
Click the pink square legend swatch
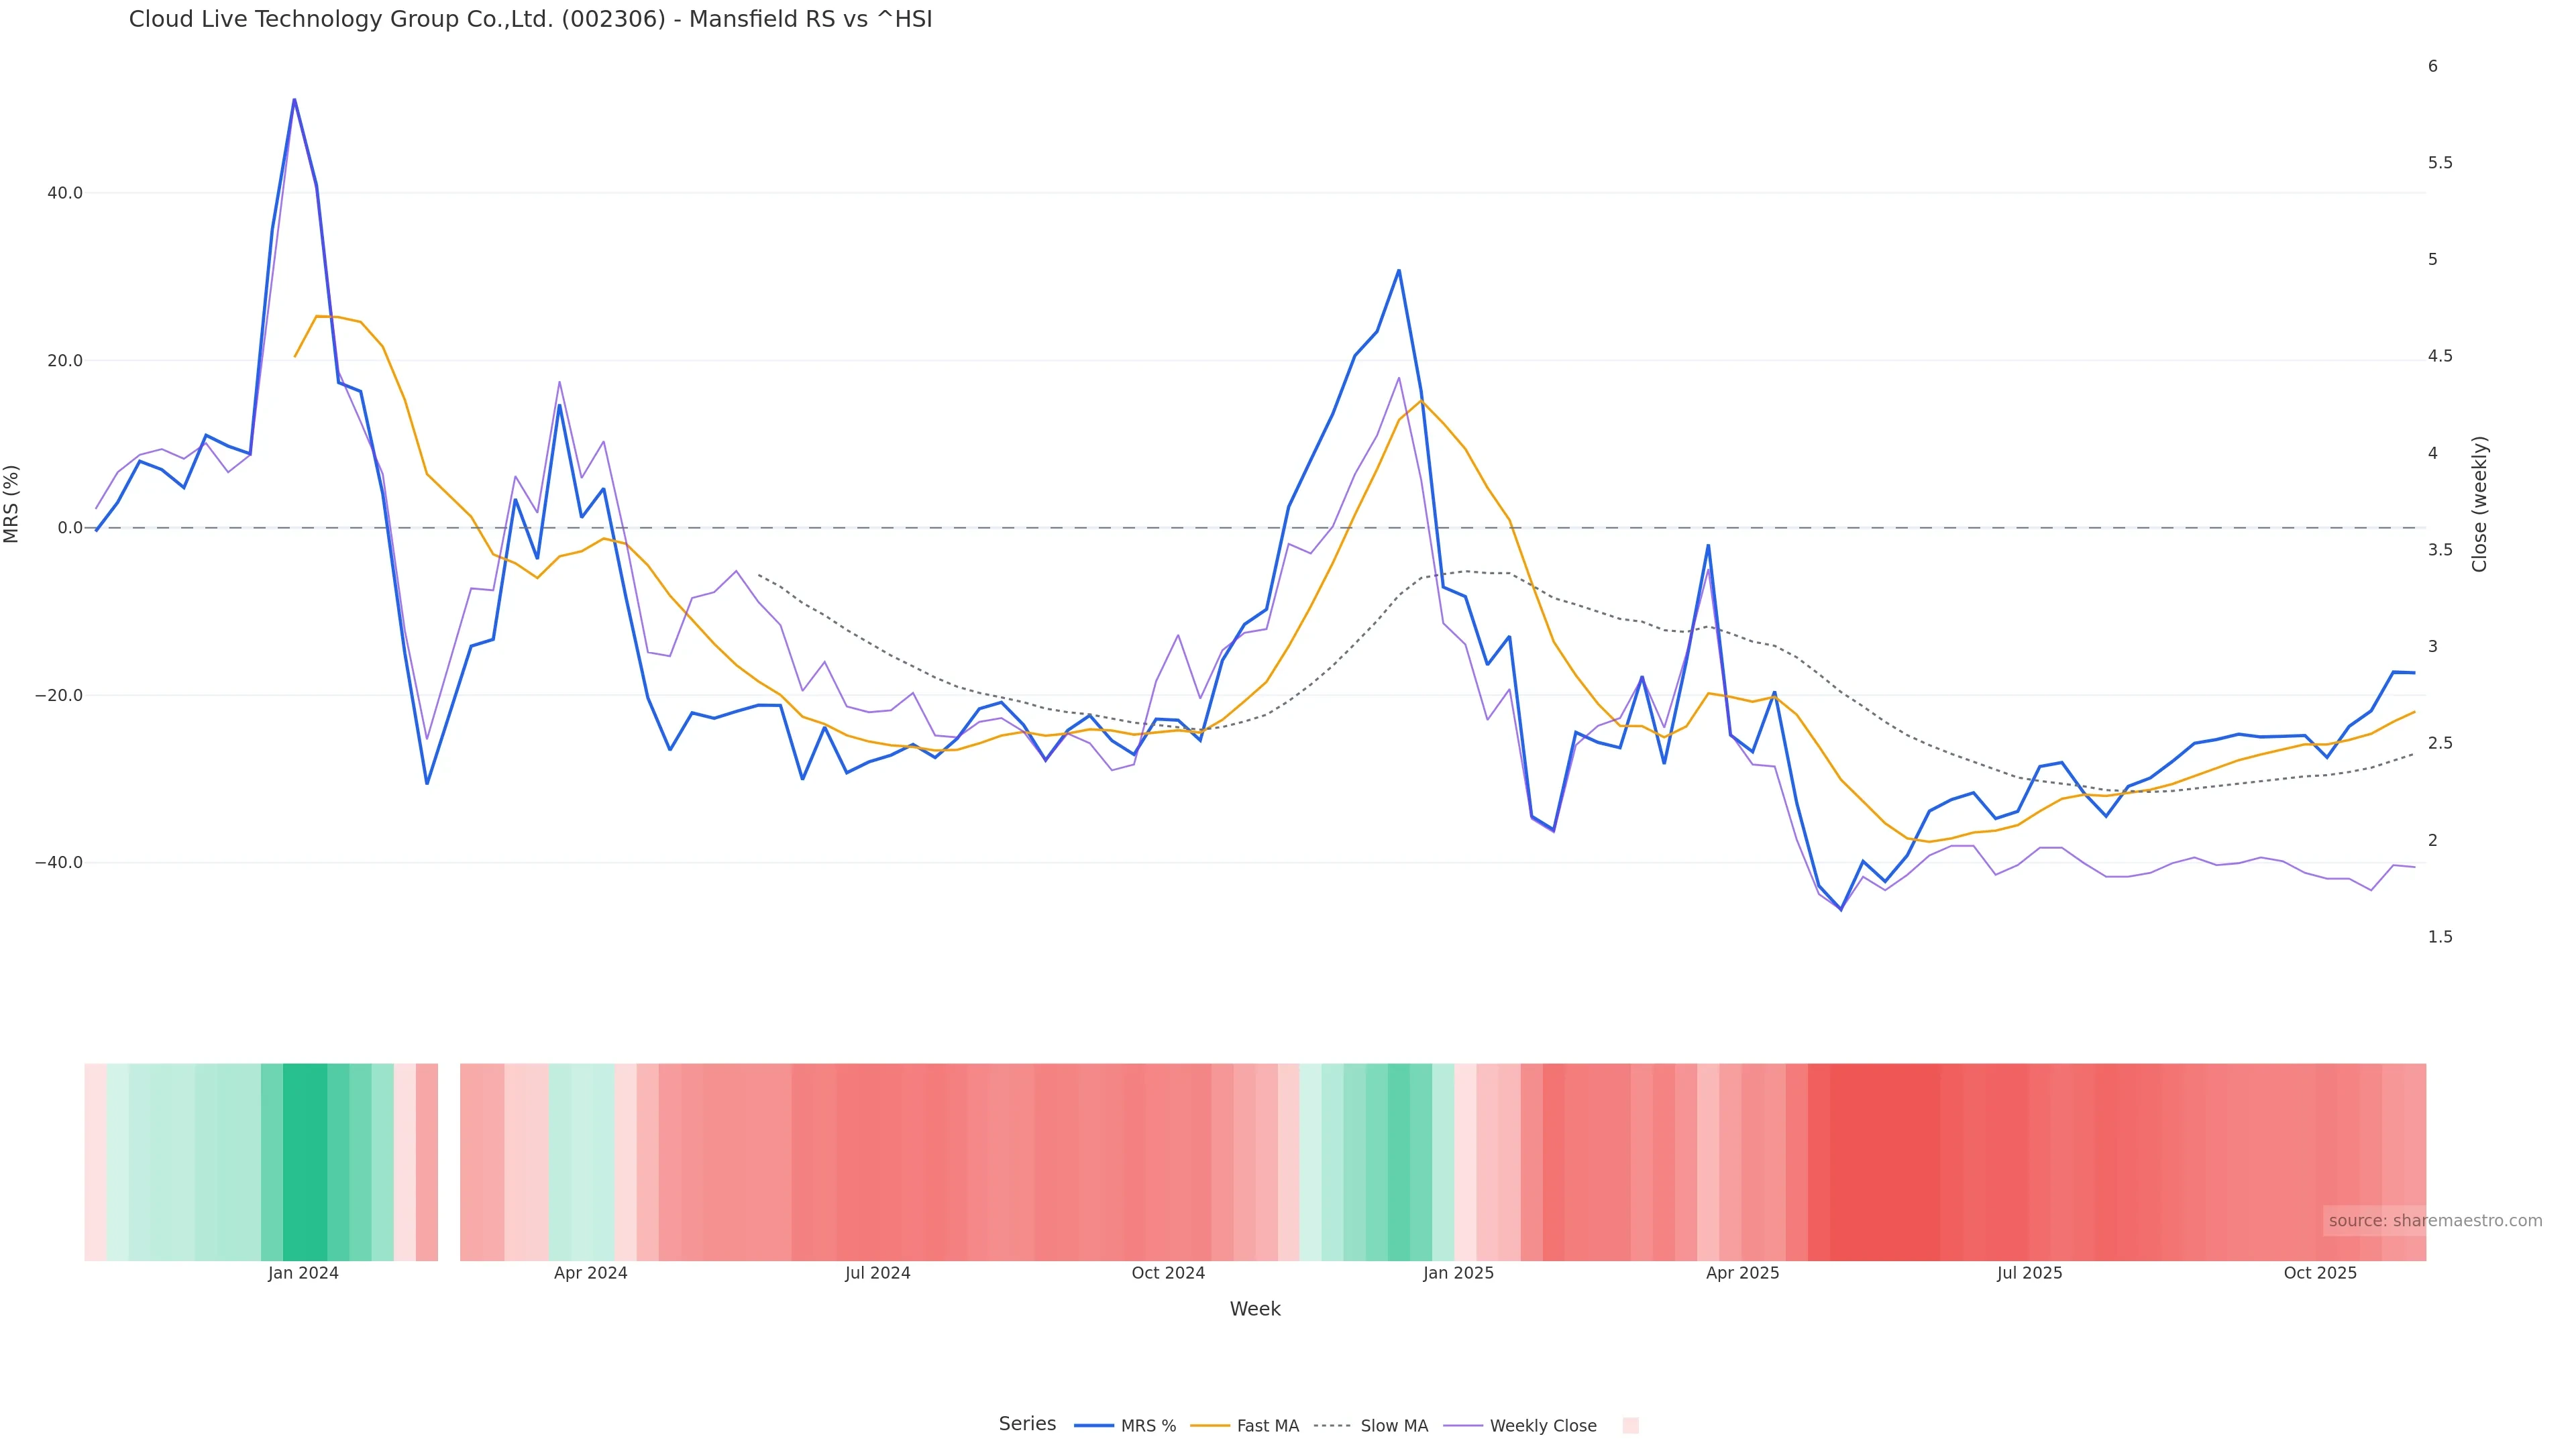[x=1630, y=1425]
